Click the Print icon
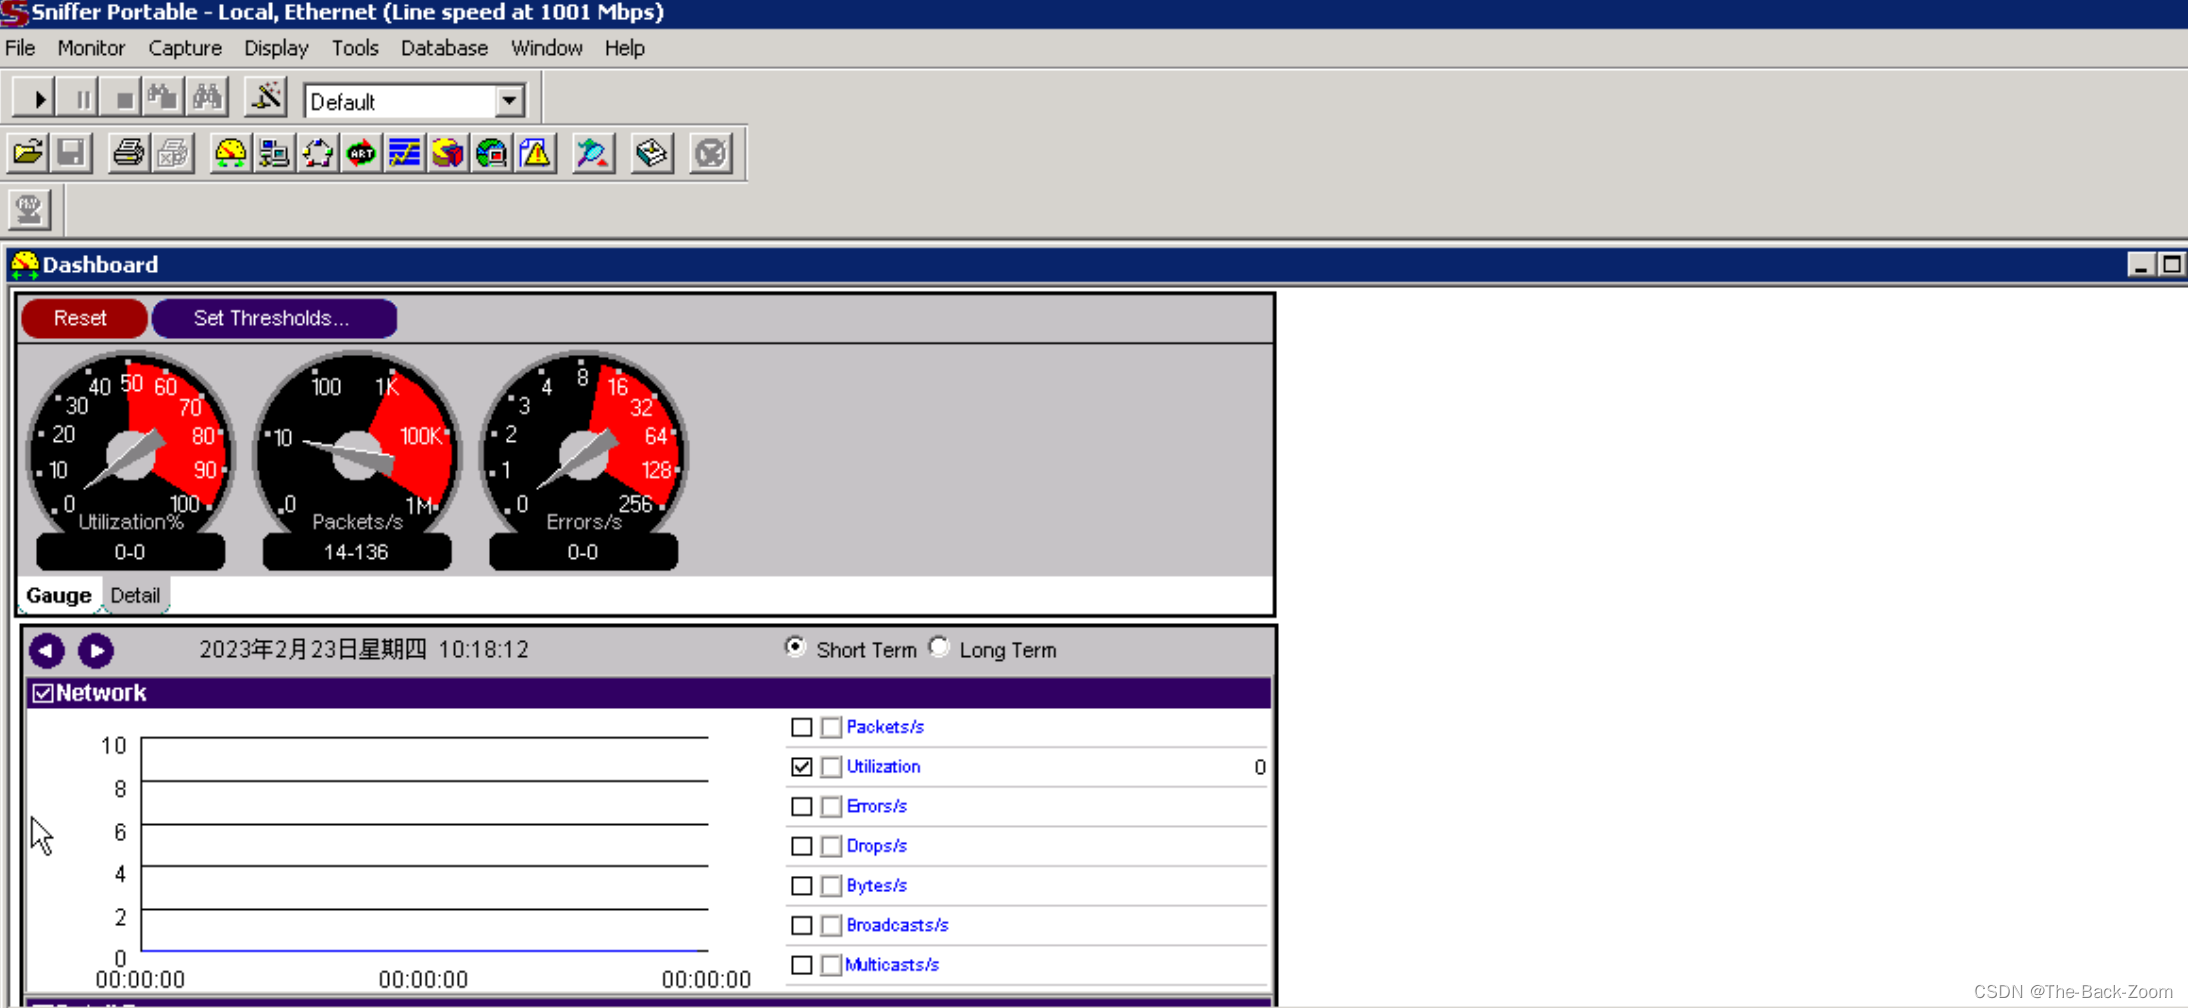 pos(128,153)
